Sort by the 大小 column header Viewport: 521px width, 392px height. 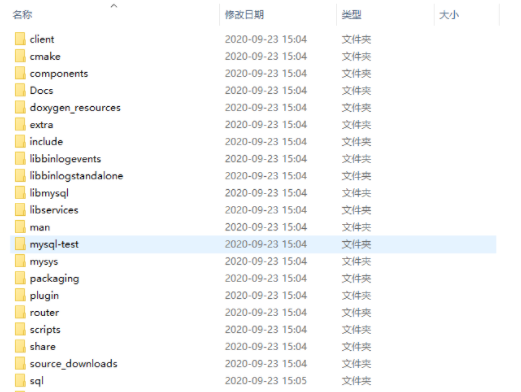point(449,15)
